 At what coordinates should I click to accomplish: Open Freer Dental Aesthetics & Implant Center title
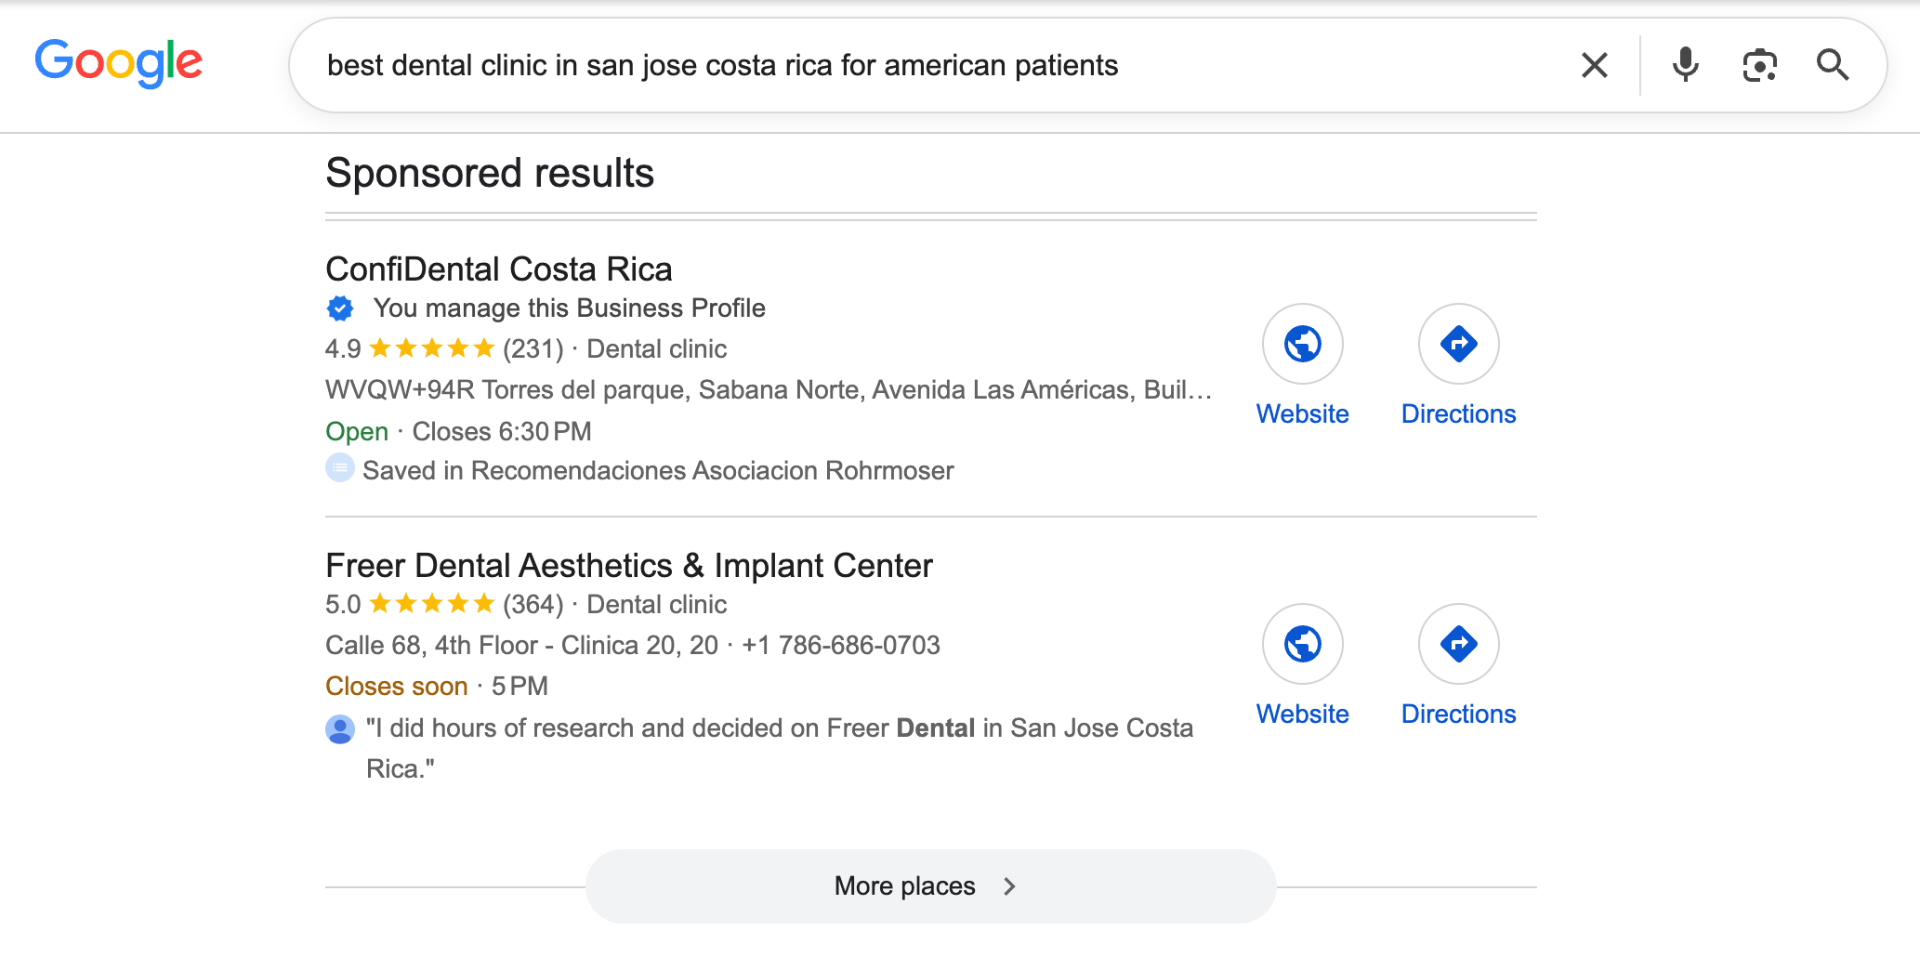pos(629,566)
